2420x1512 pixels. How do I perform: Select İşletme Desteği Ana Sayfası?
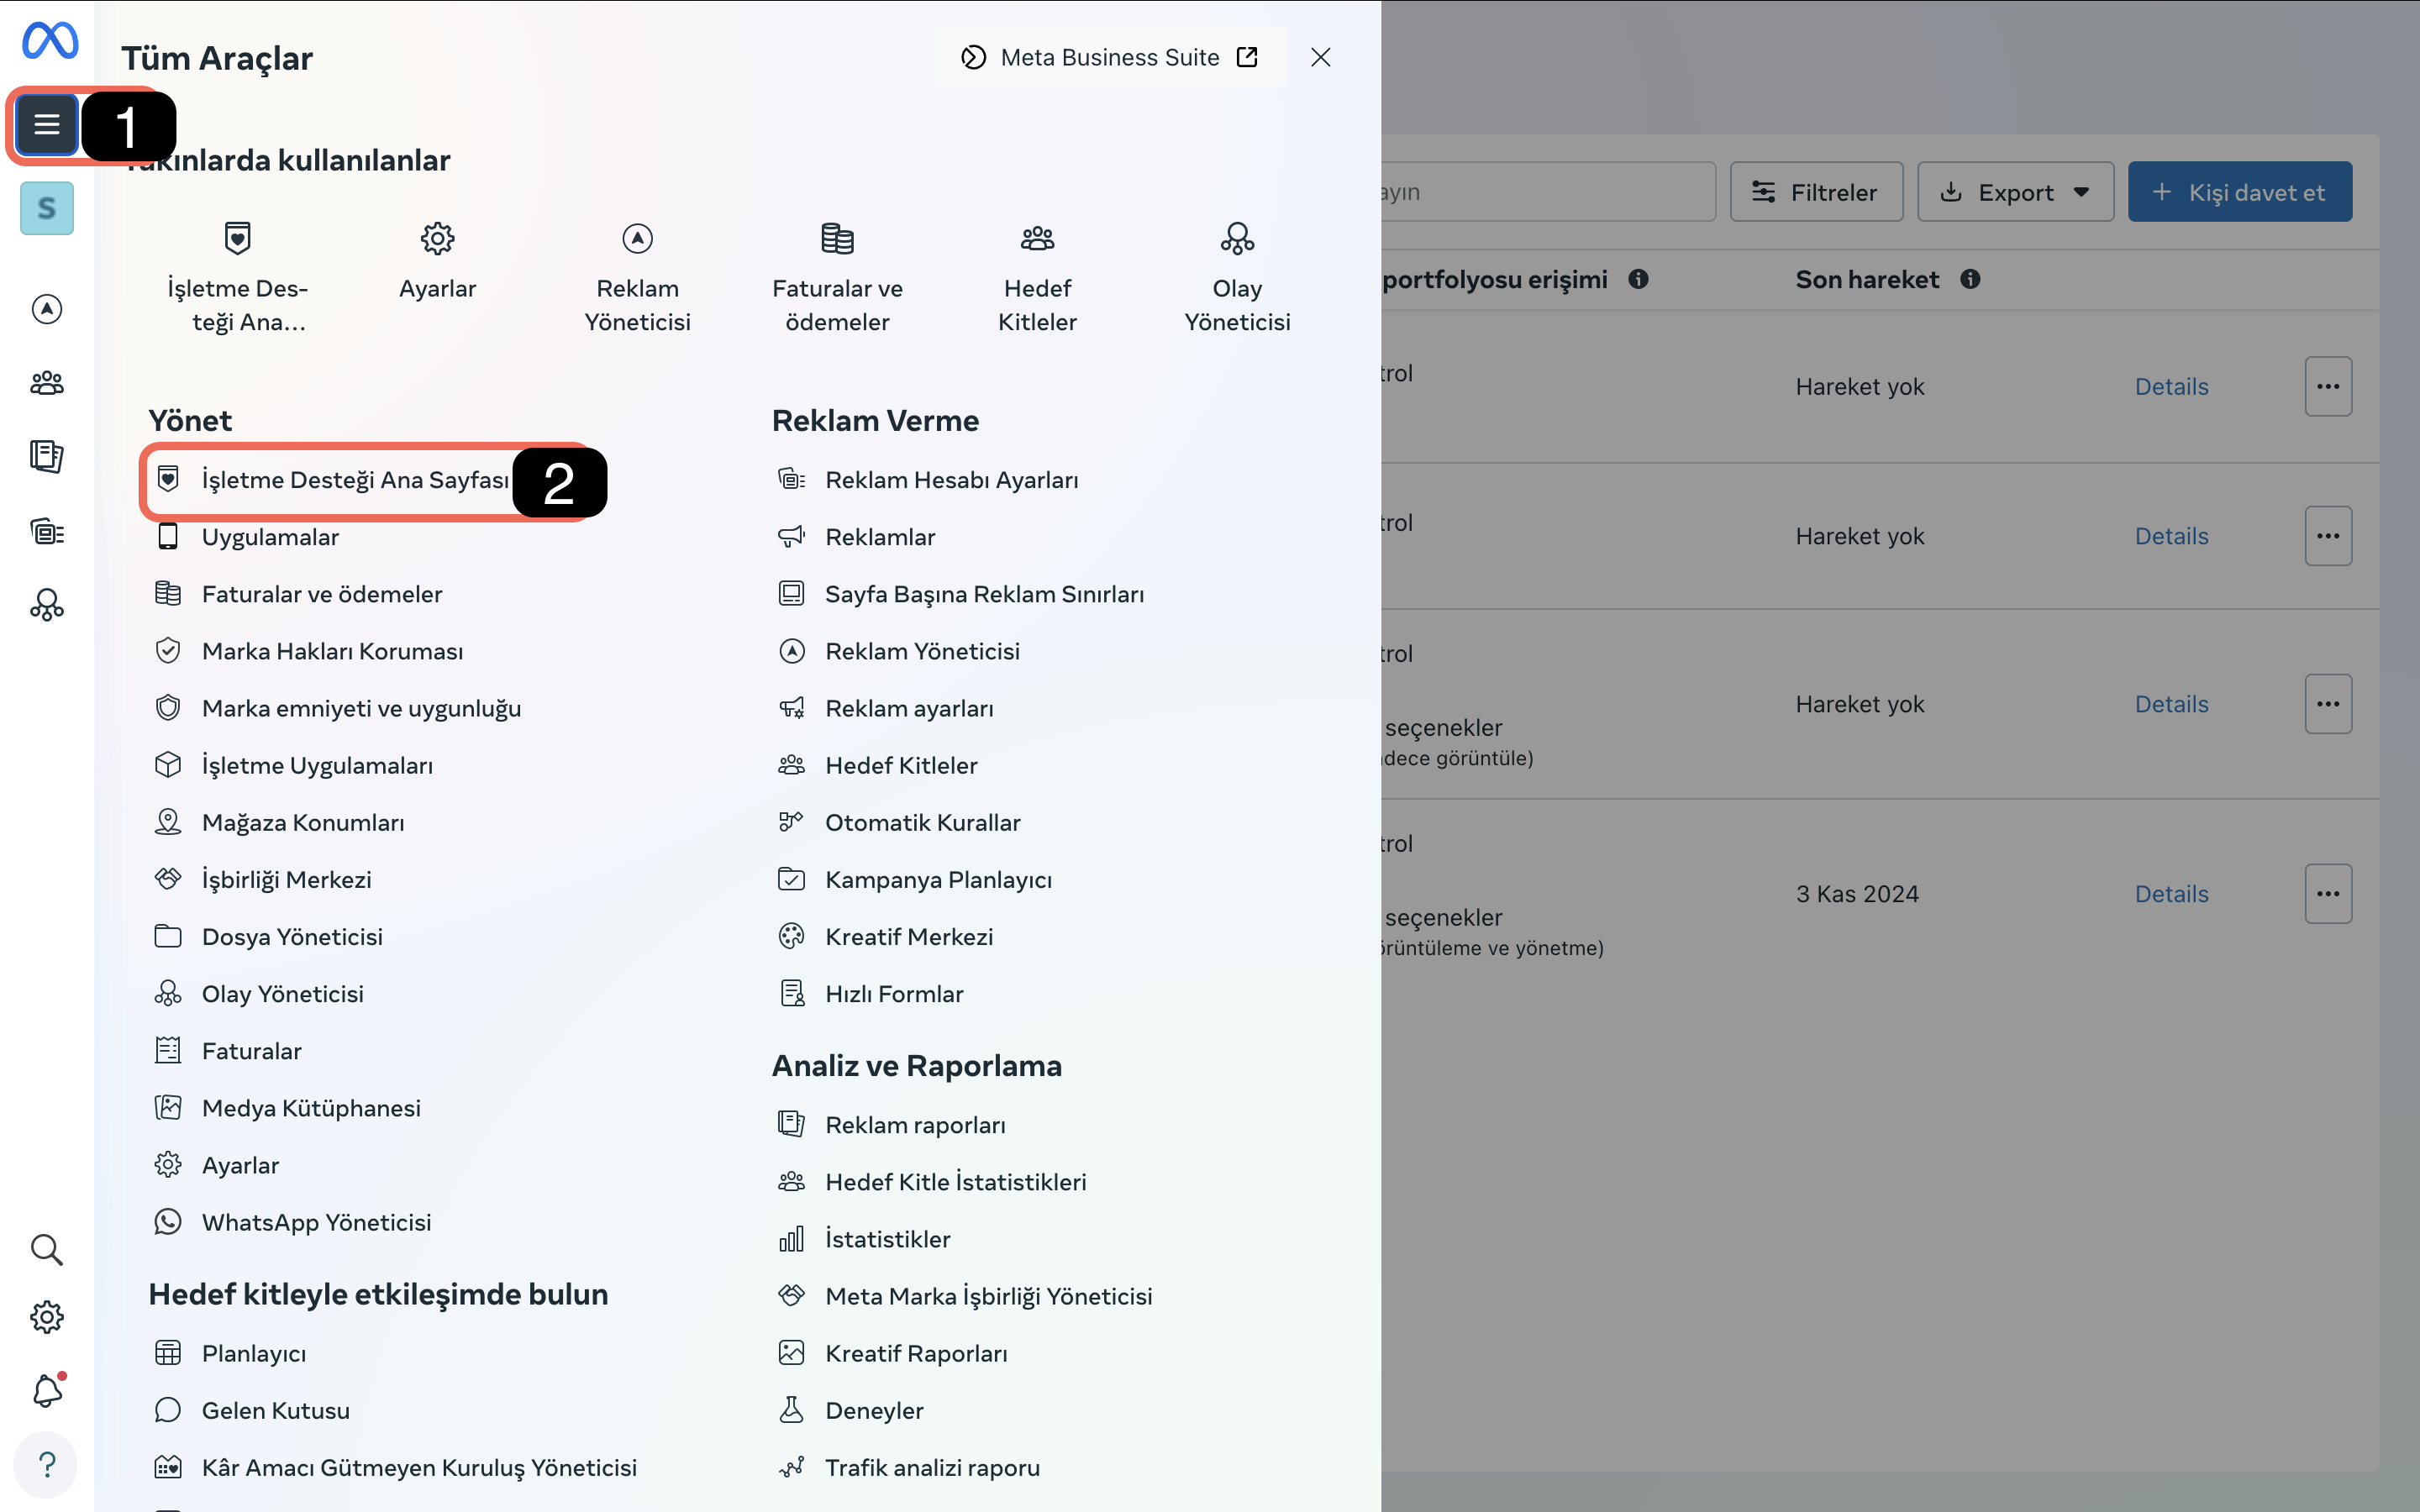(333, 480)
